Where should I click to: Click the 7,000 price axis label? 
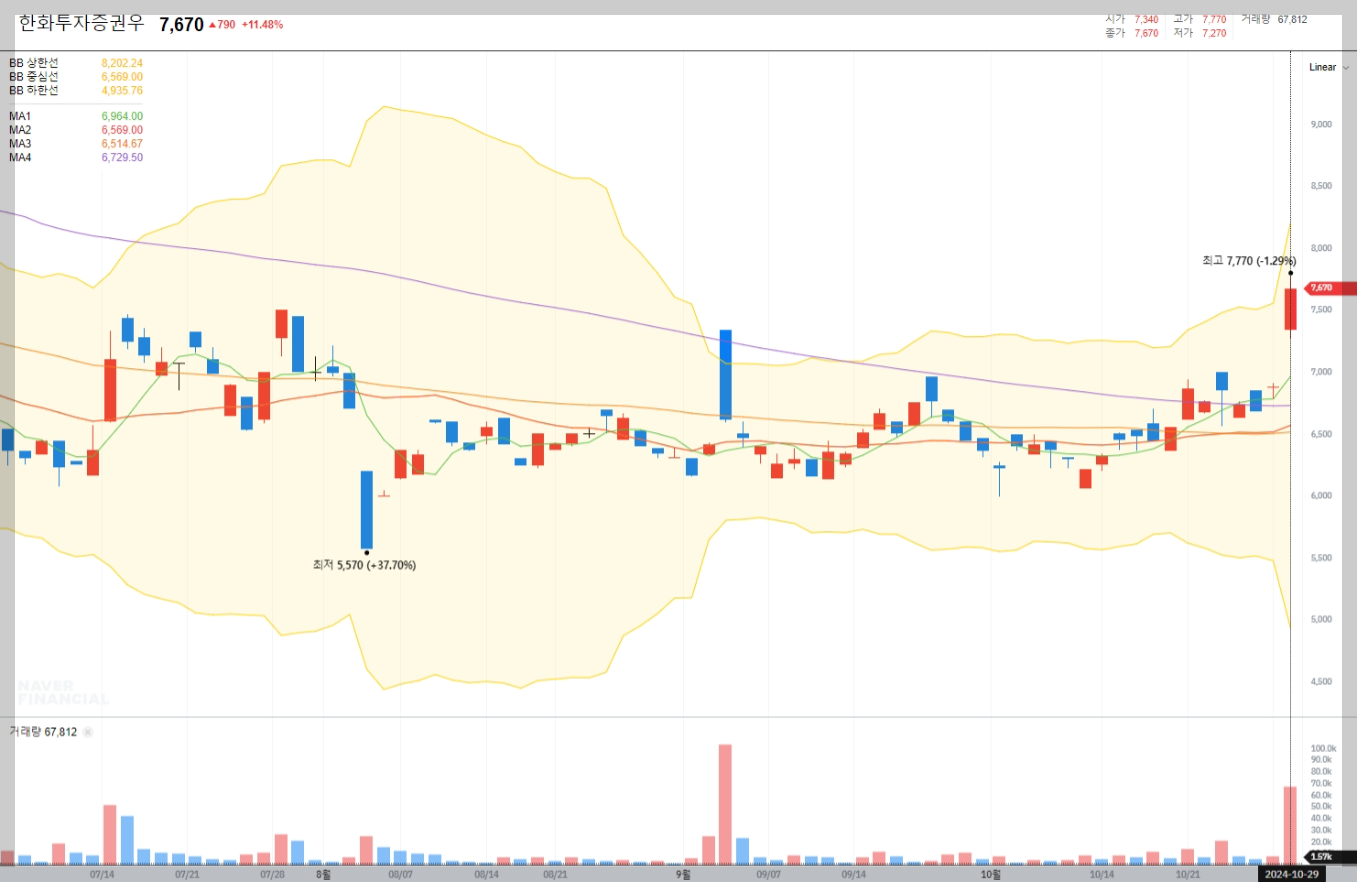click(x=1320, y=372)
